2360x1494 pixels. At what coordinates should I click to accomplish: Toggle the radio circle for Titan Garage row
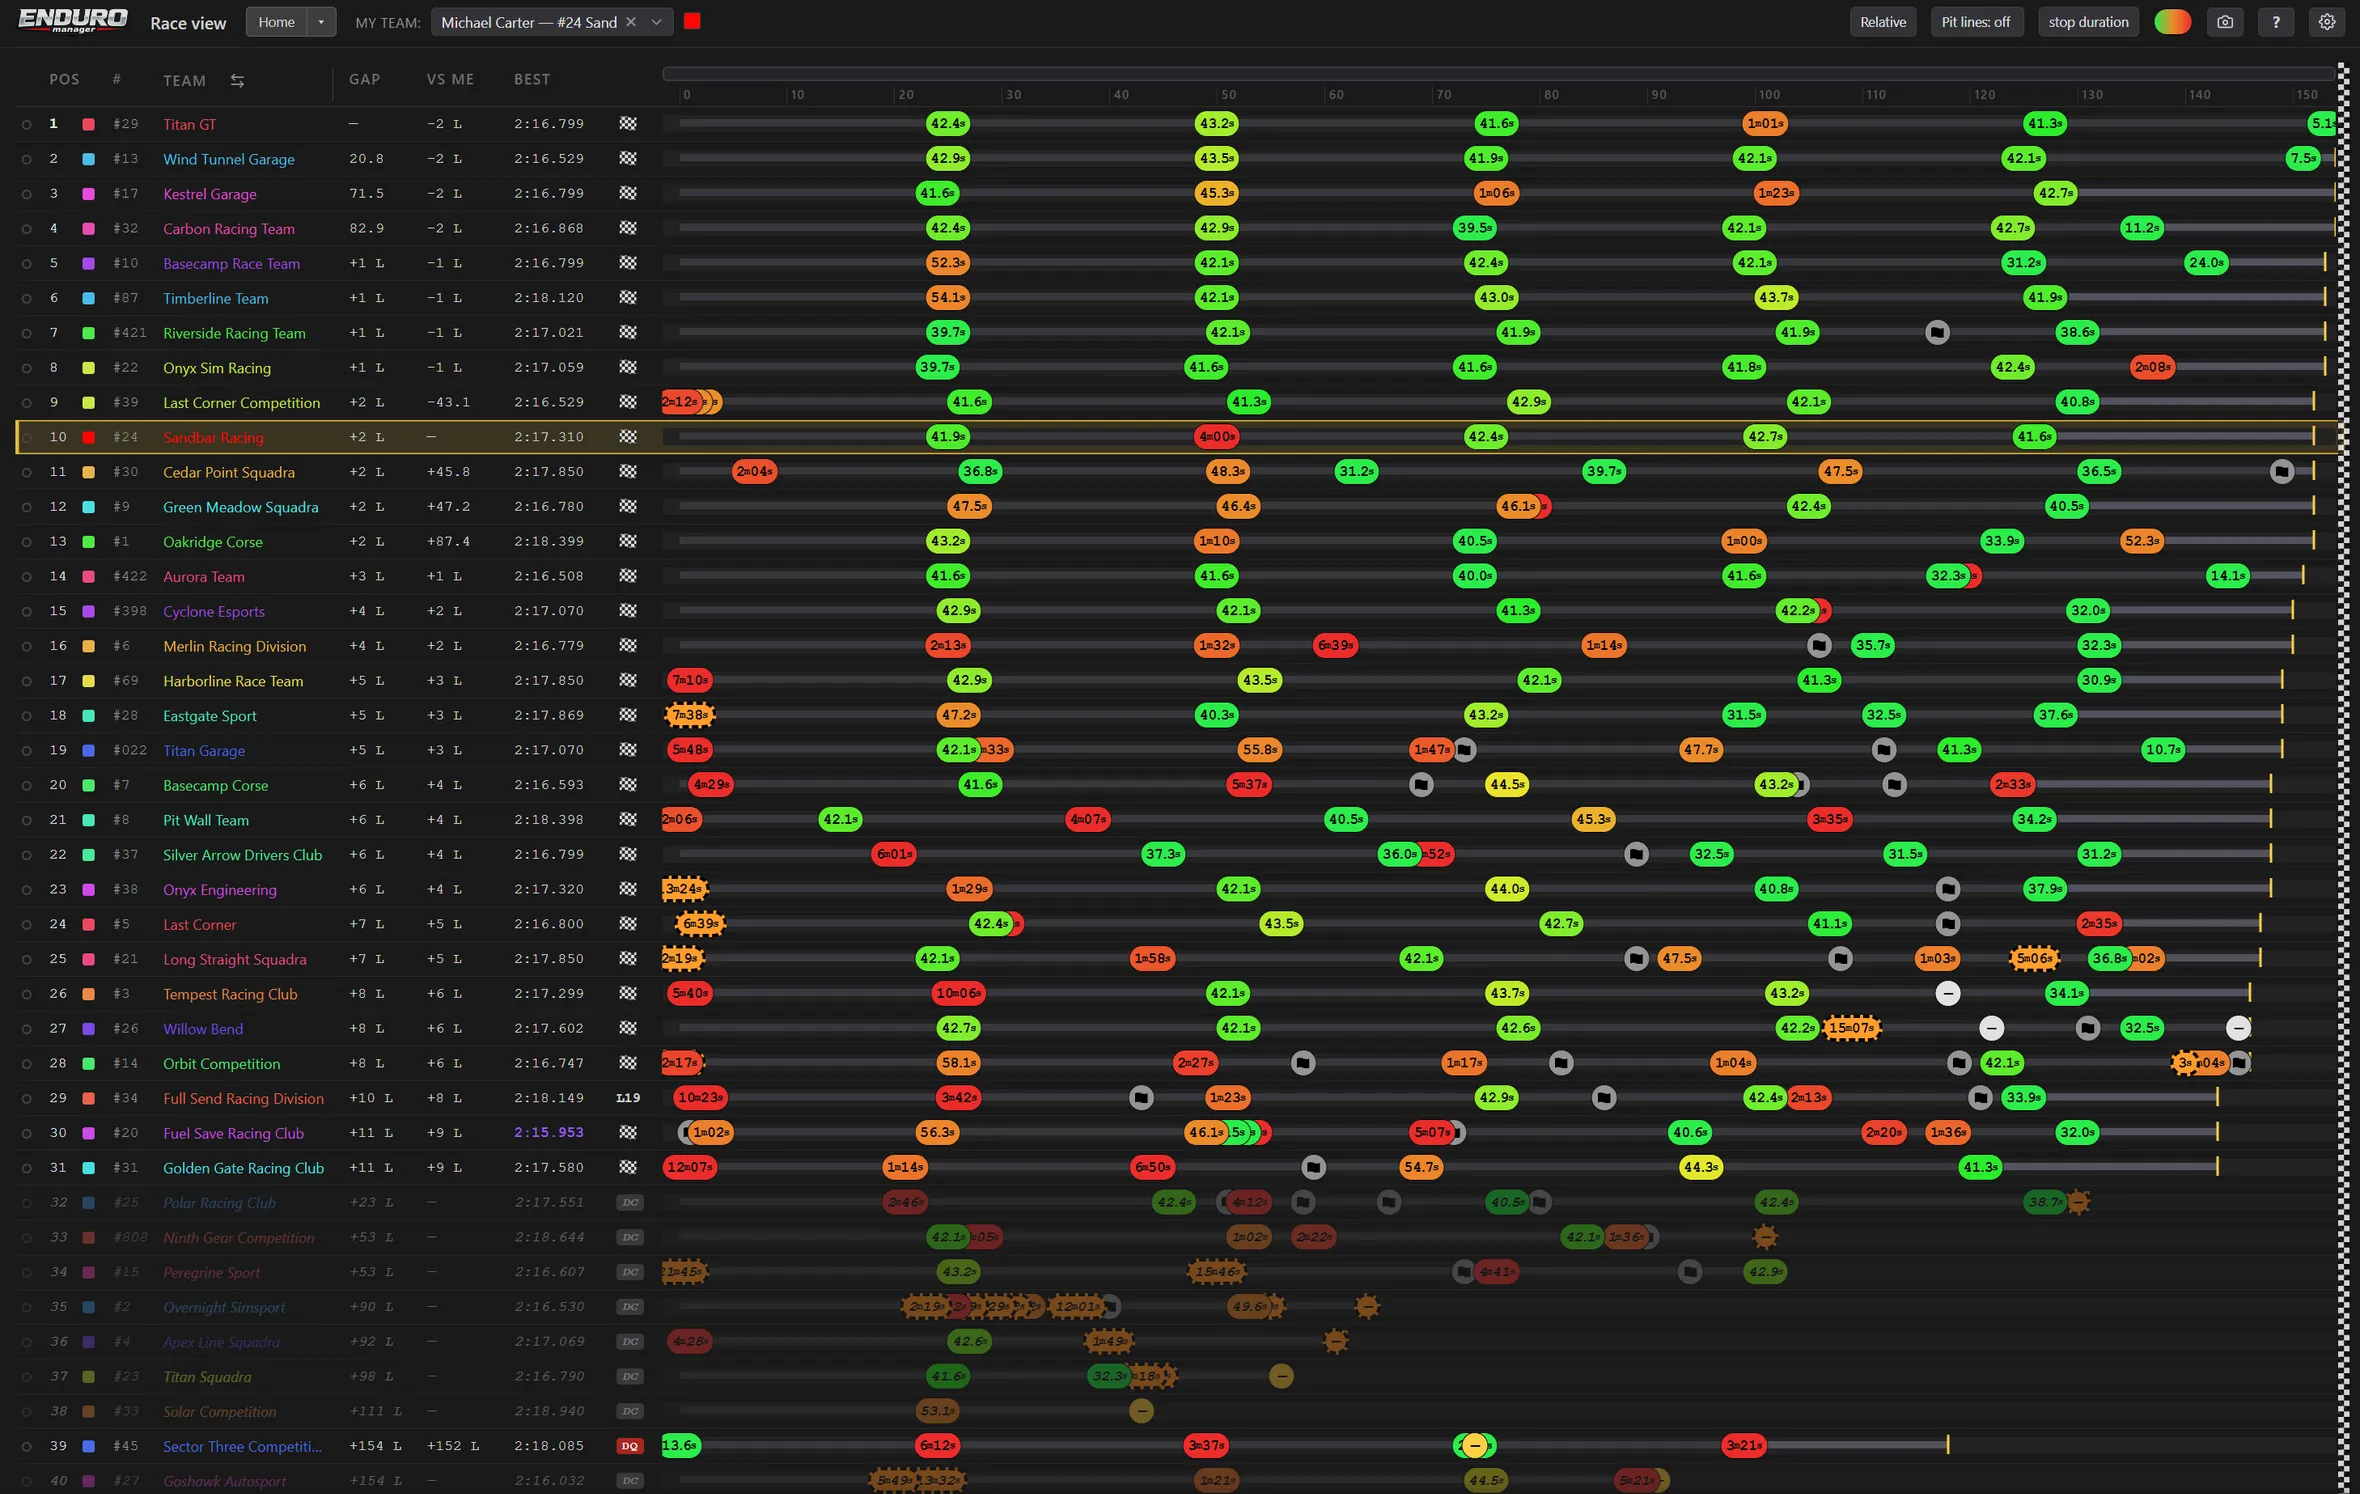coord(27,751)
